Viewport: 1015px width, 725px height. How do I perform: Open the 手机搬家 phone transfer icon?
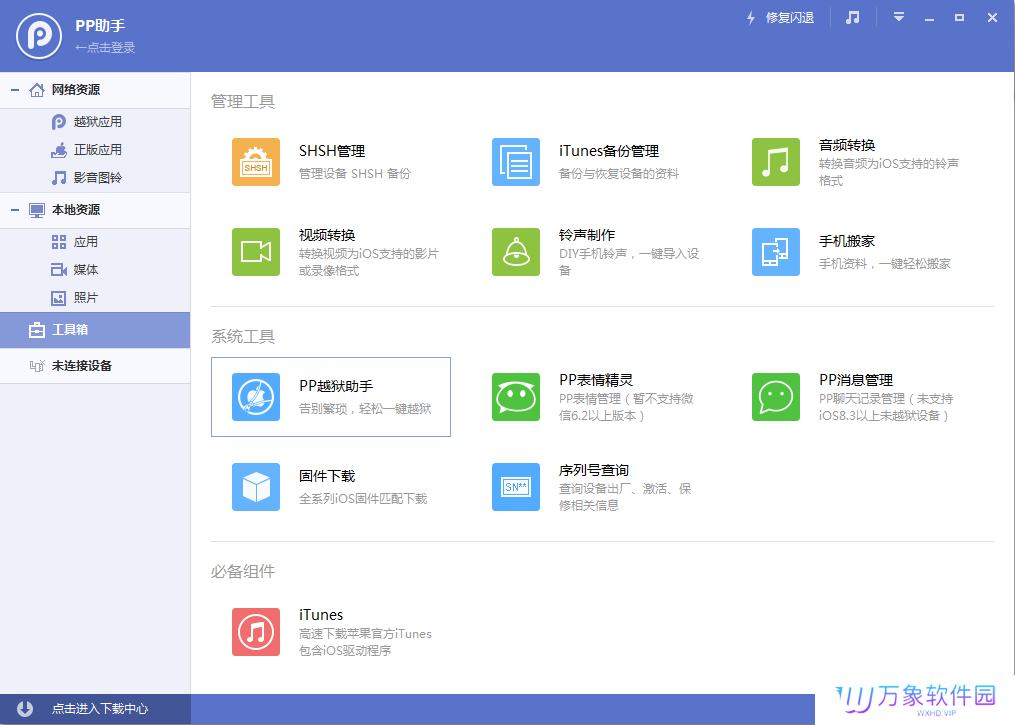pos(775,252)
